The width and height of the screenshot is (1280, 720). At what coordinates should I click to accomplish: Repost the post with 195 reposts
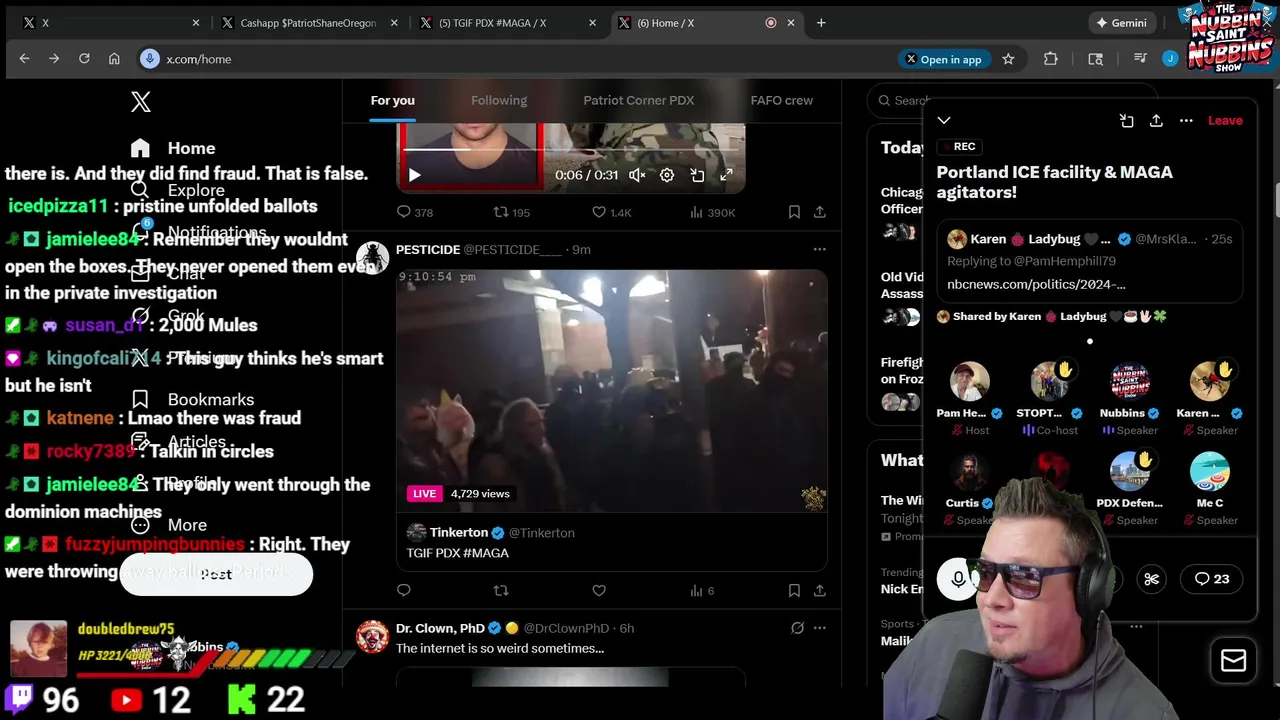(x=512, y=212)
